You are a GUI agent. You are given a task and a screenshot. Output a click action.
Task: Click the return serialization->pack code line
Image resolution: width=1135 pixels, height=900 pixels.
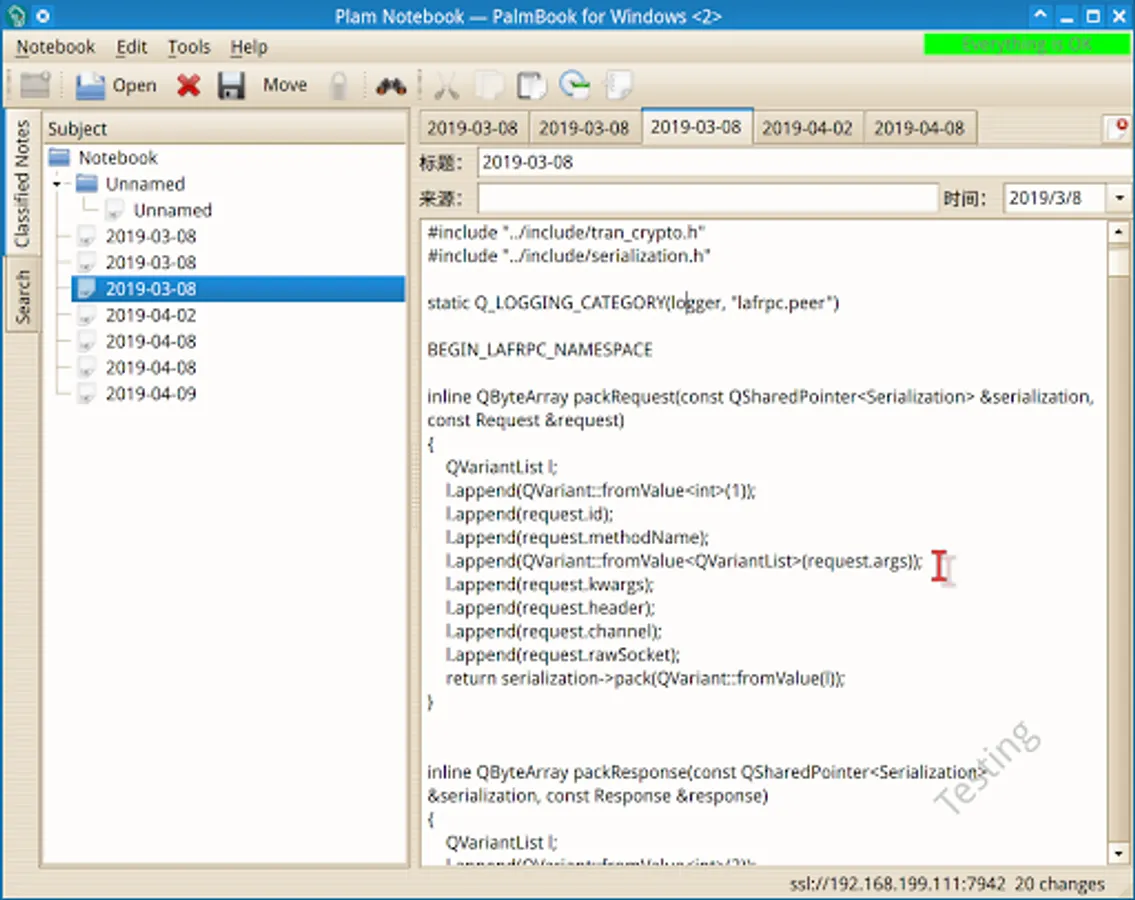tap(645, 678)
